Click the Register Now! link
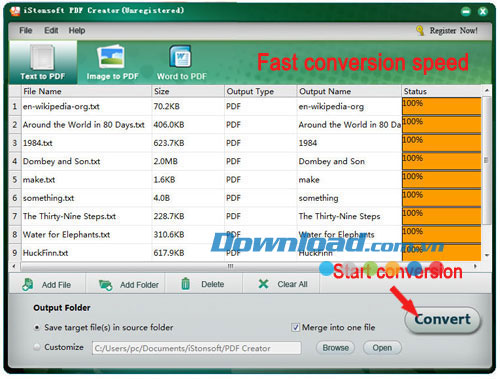Viewport: 500px width, 379px height. pyautogui.click(x=453, y=31)
